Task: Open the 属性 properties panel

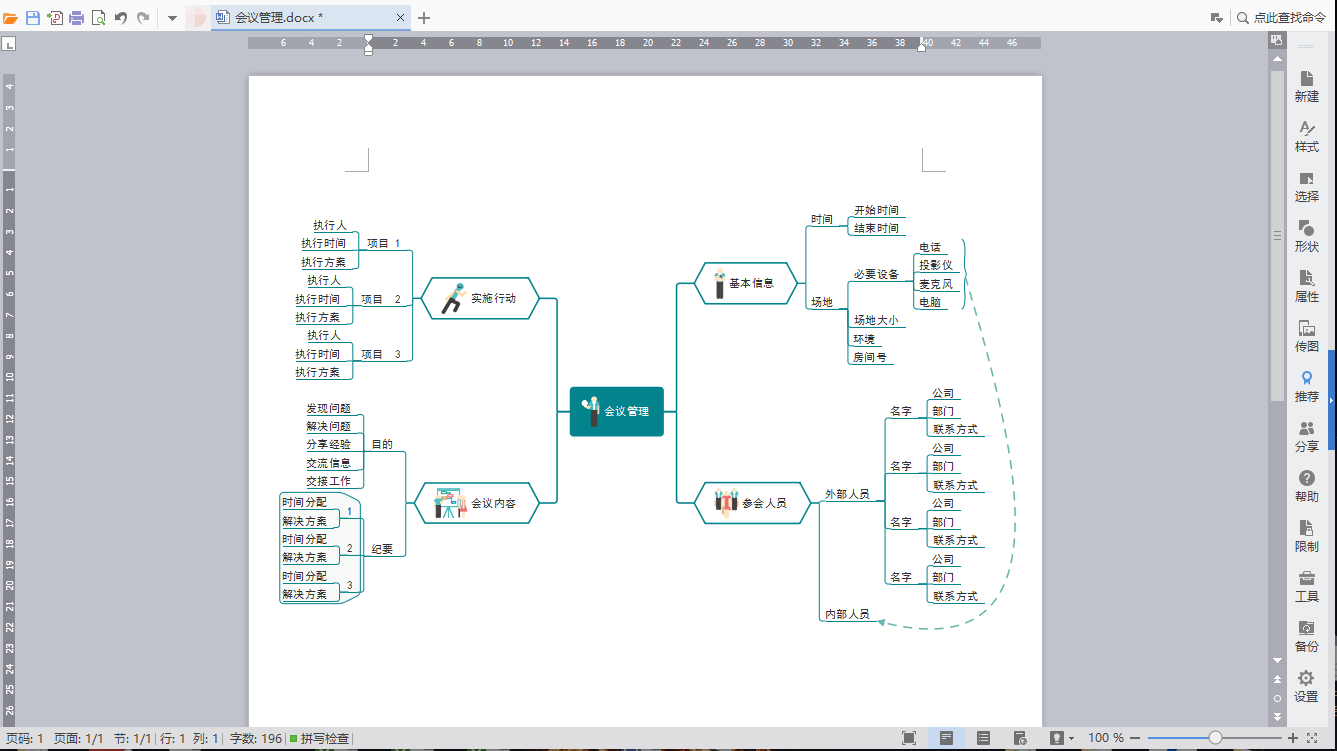Action: (1306, 287)
